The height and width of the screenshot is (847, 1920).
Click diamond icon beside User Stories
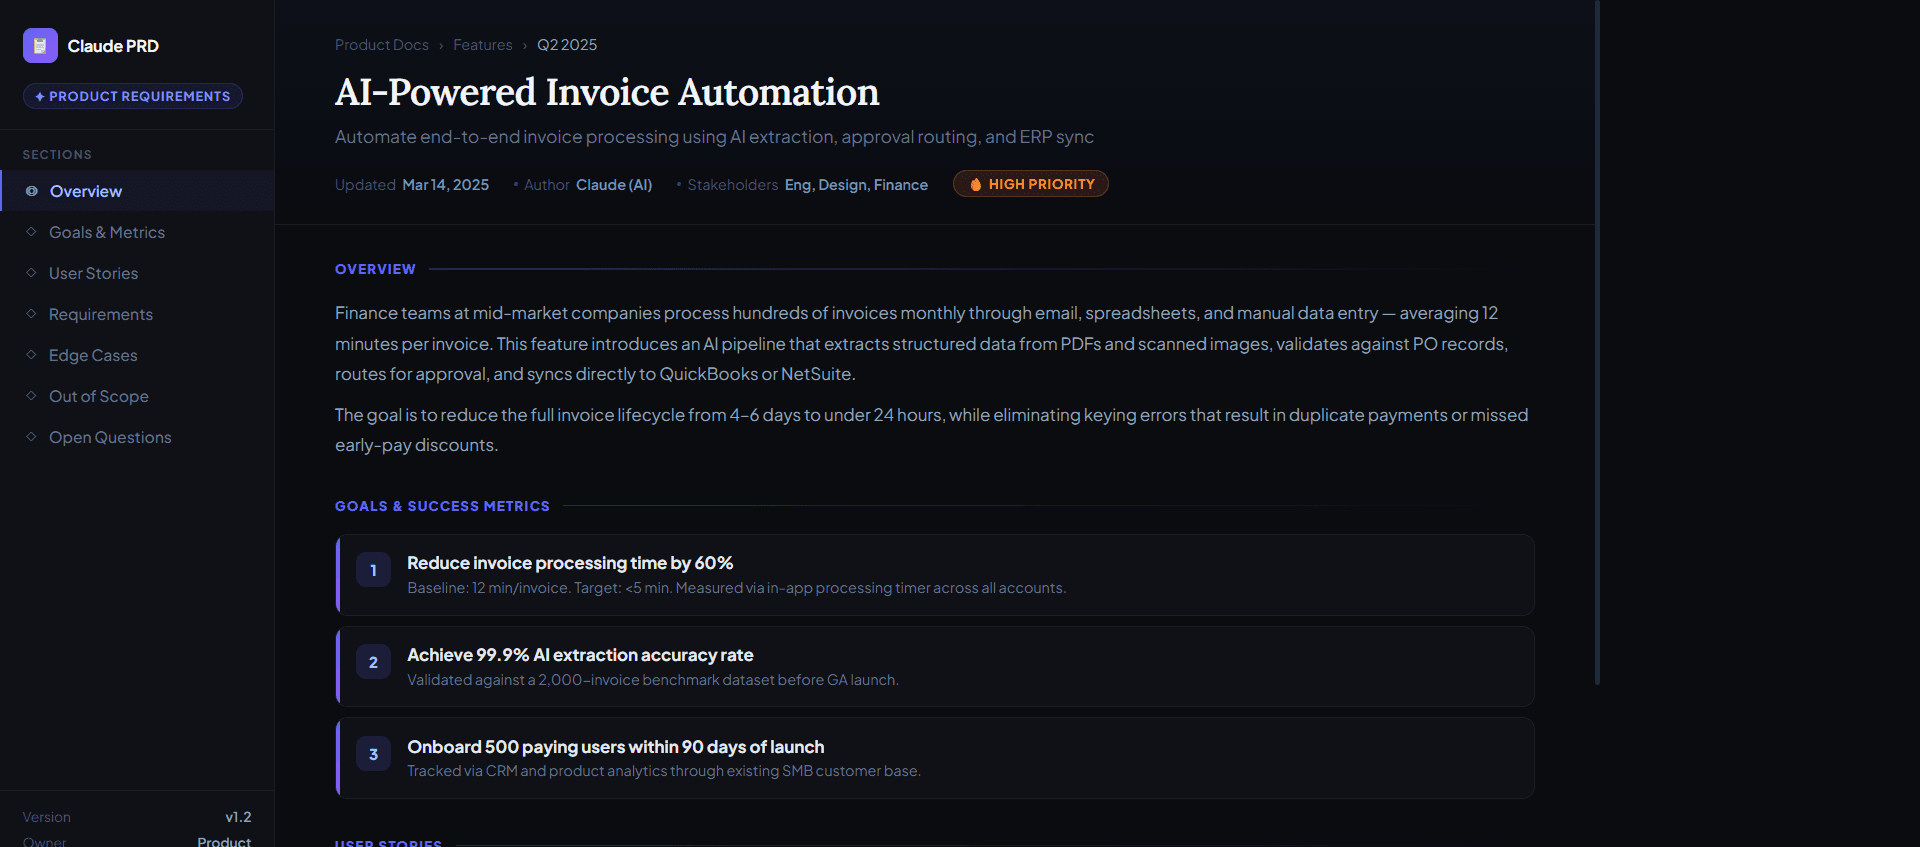coord(31,273)
